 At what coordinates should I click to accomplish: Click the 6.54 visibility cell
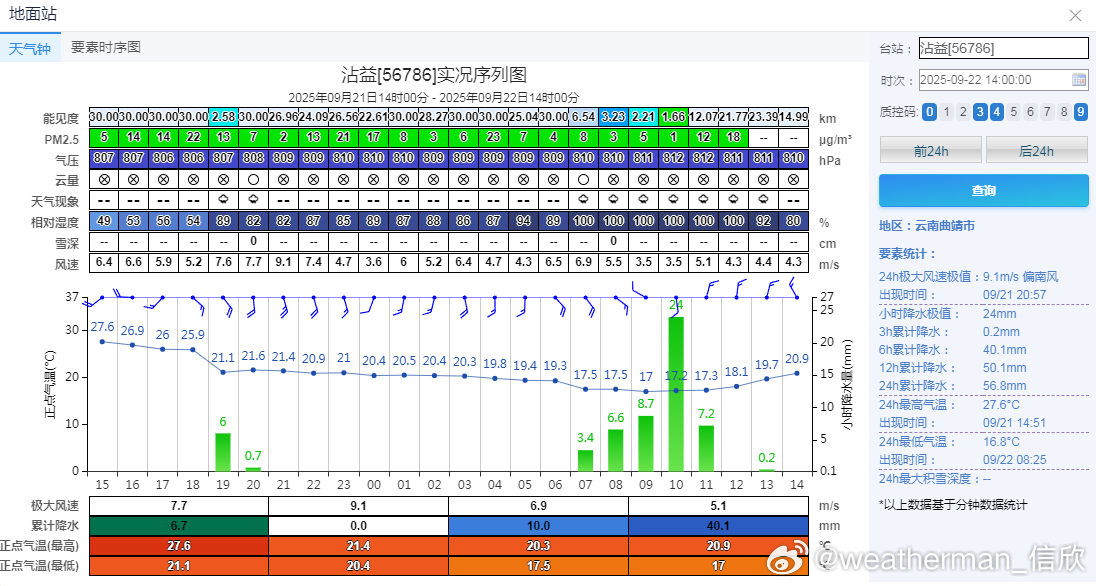coord(584,117)
